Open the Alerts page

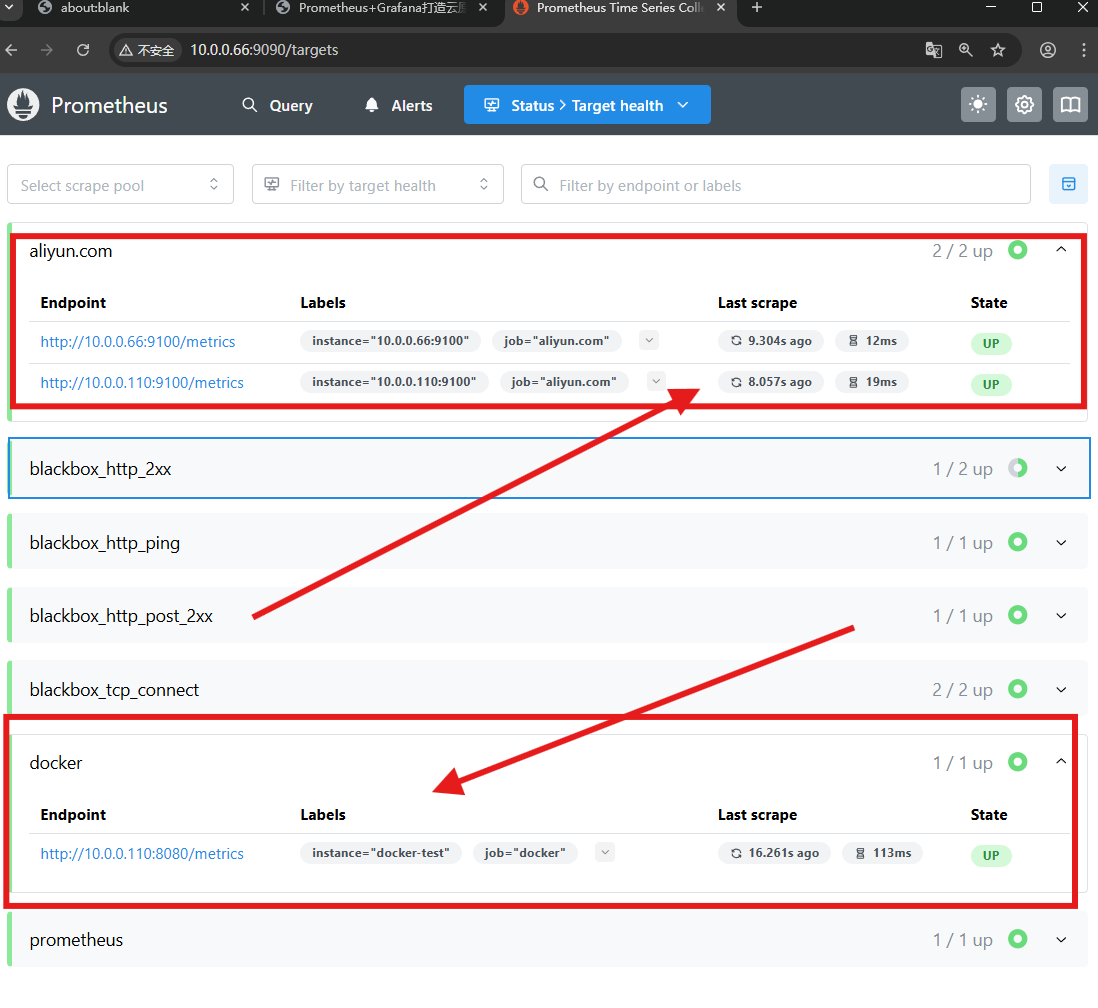398,105
